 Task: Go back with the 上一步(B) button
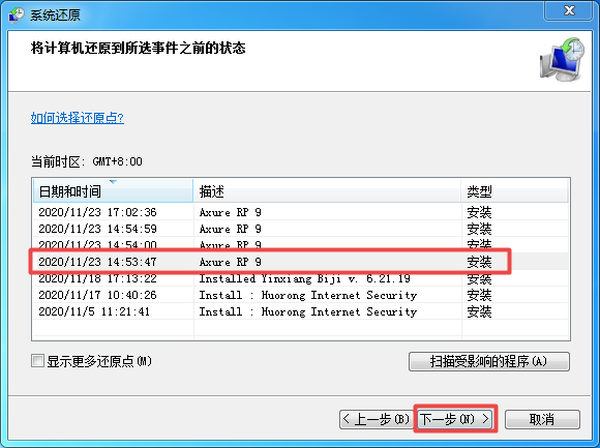375,419
